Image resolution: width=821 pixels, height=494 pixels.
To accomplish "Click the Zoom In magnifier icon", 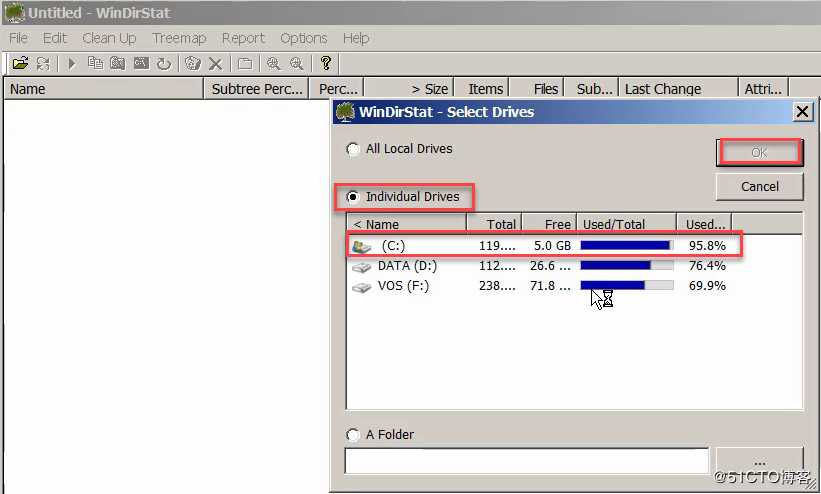I will (273, 64).
